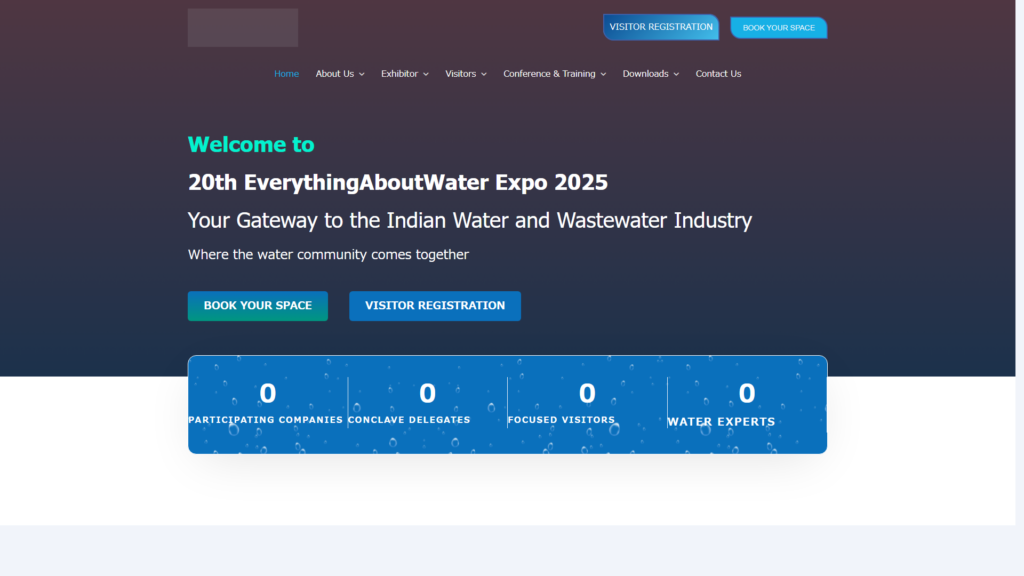The height and width of the screenshot is (576, 1024).
Task: Click Where the water community comes together
Action: pyautogui.click(x=328, y=255)
